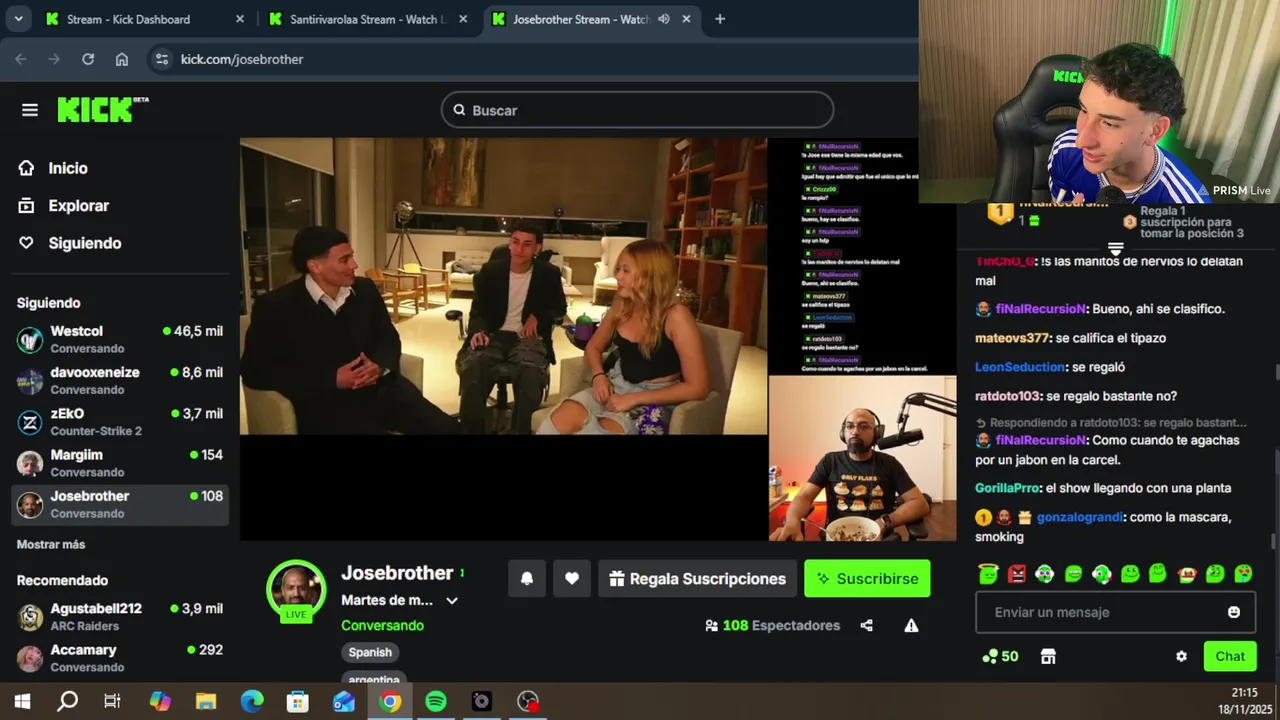Viewport: 1280px width, 720px height.
Task: Open Margiim channel from sidebar
Action: coord(120,462)
